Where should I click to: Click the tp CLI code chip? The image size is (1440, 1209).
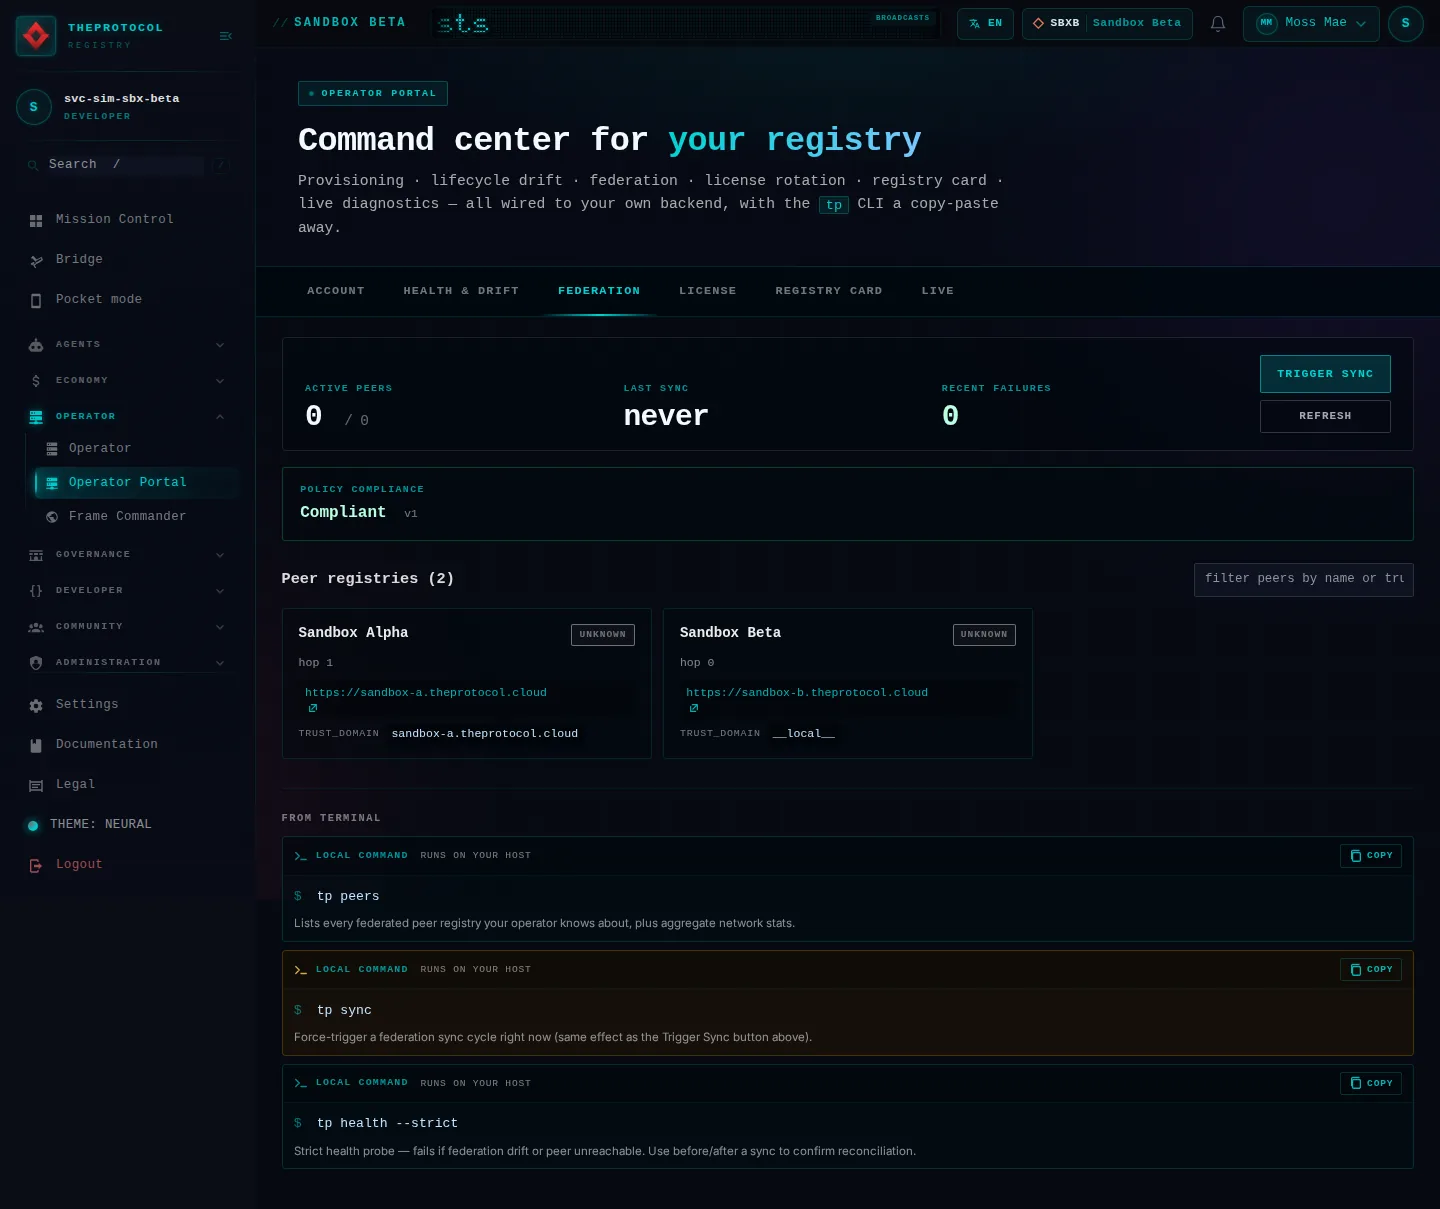pyautogui.click(x=834, y=205)
